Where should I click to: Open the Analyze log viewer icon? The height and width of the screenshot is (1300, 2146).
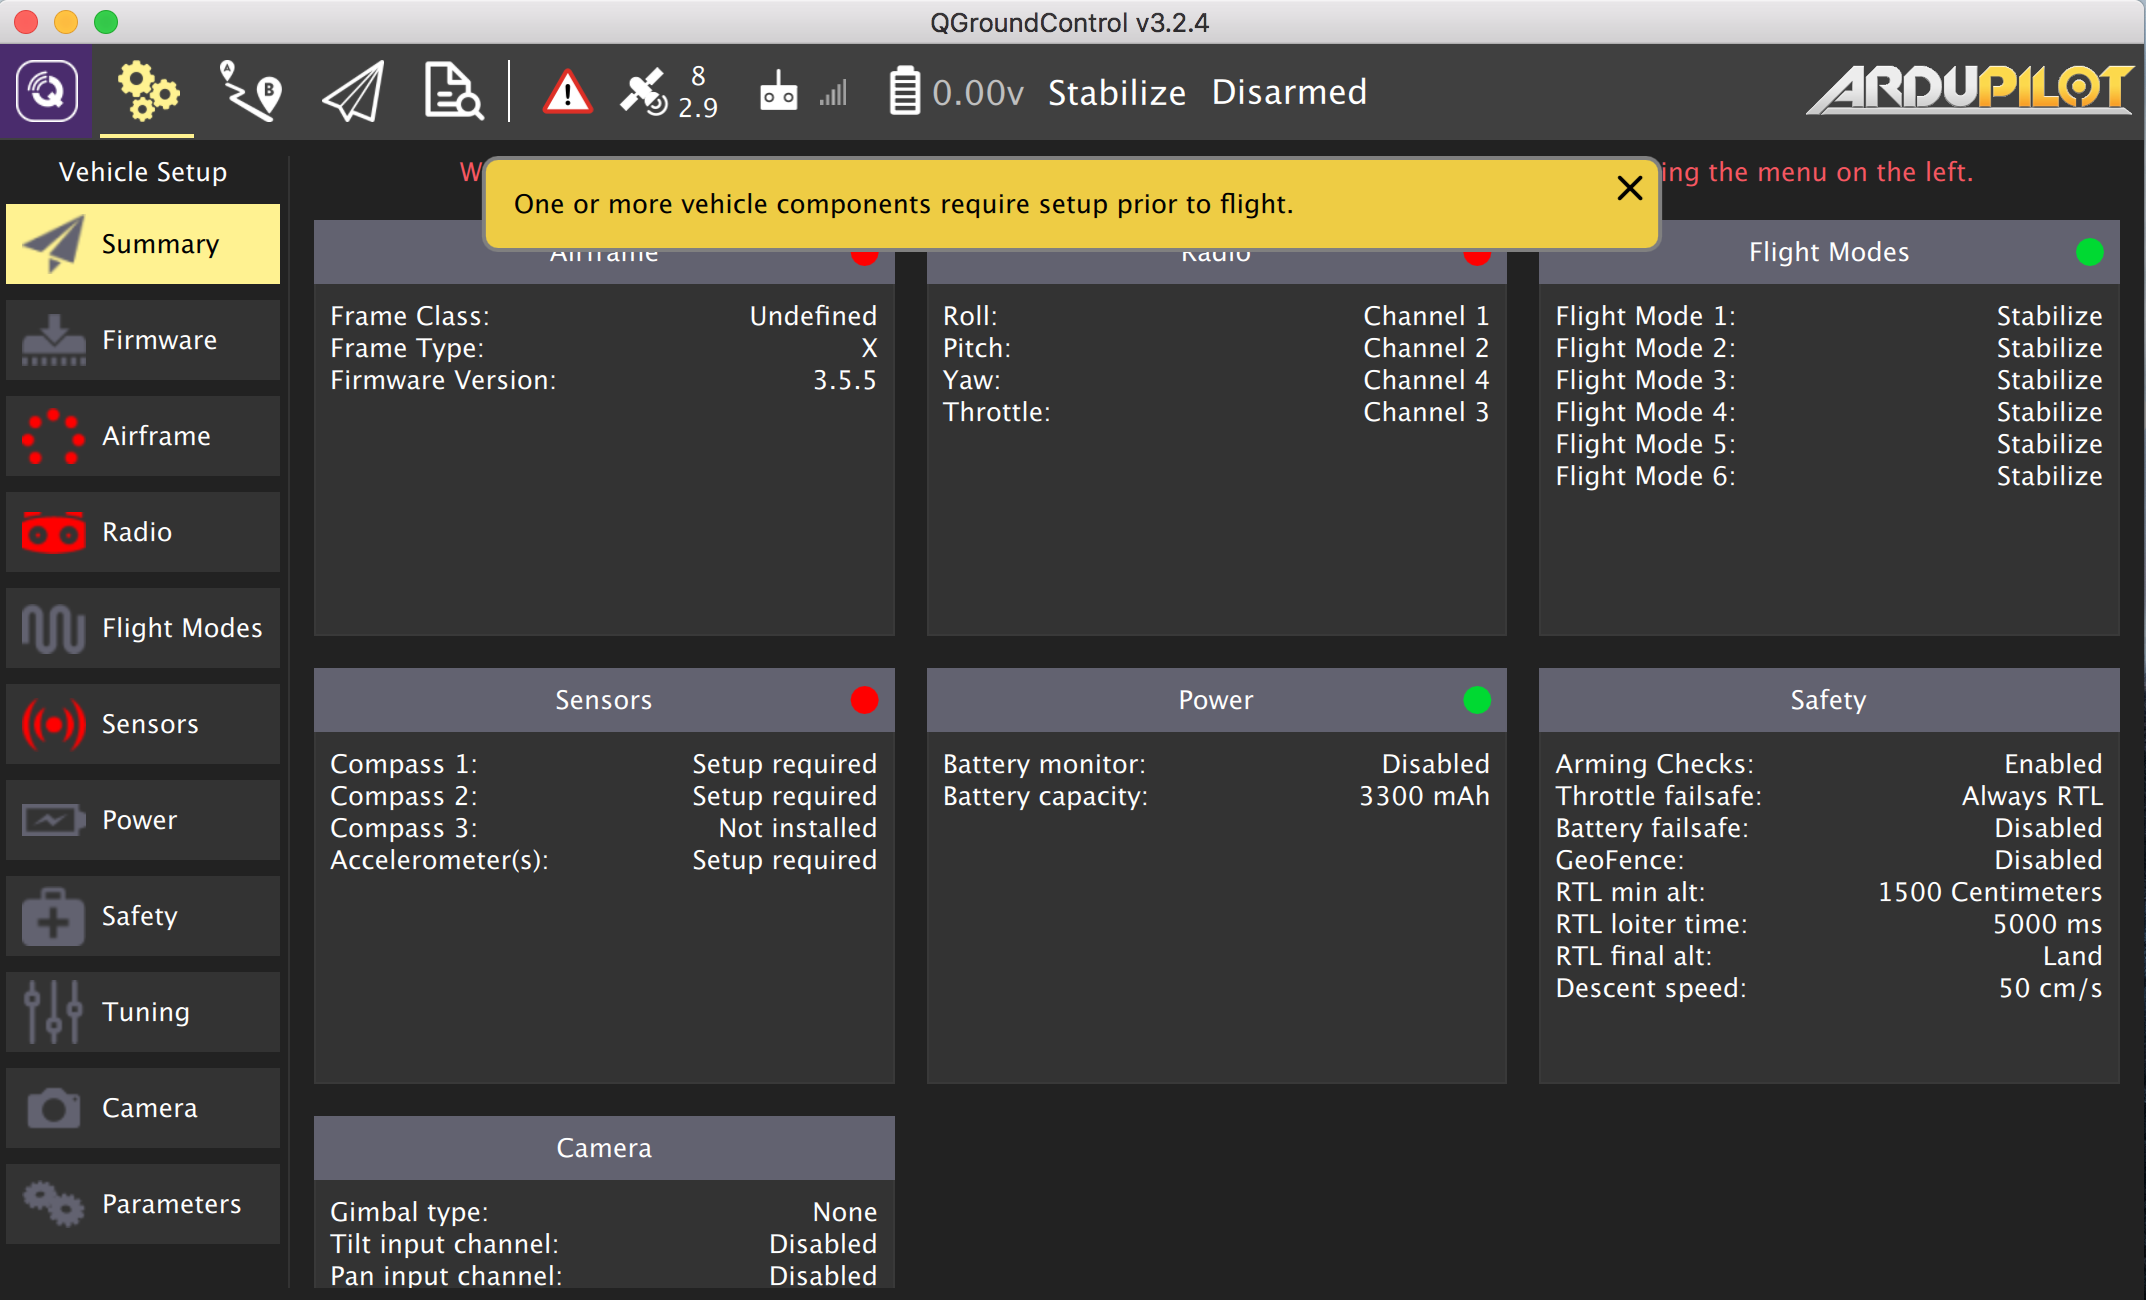pos(453,92)
